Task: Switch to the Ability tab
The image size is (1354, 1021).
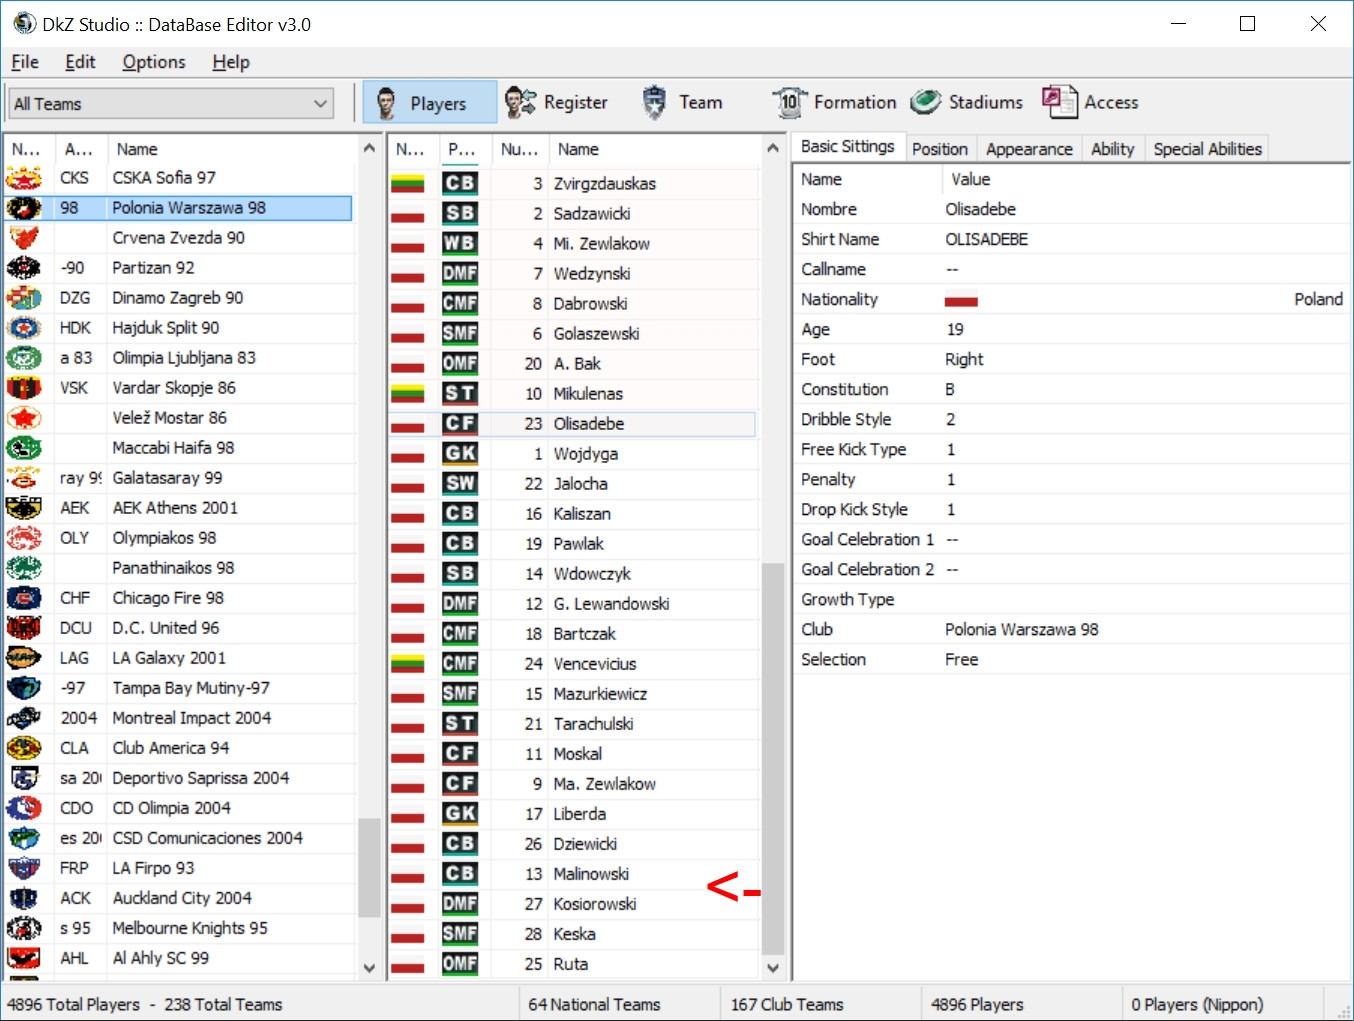Action: (x=1112, y=149)
